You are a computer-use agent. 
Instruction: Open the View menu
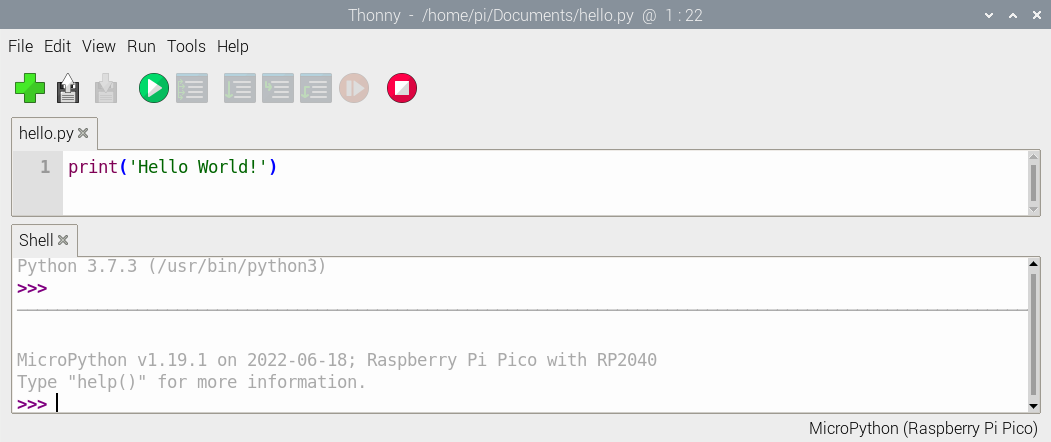[99, 46]
